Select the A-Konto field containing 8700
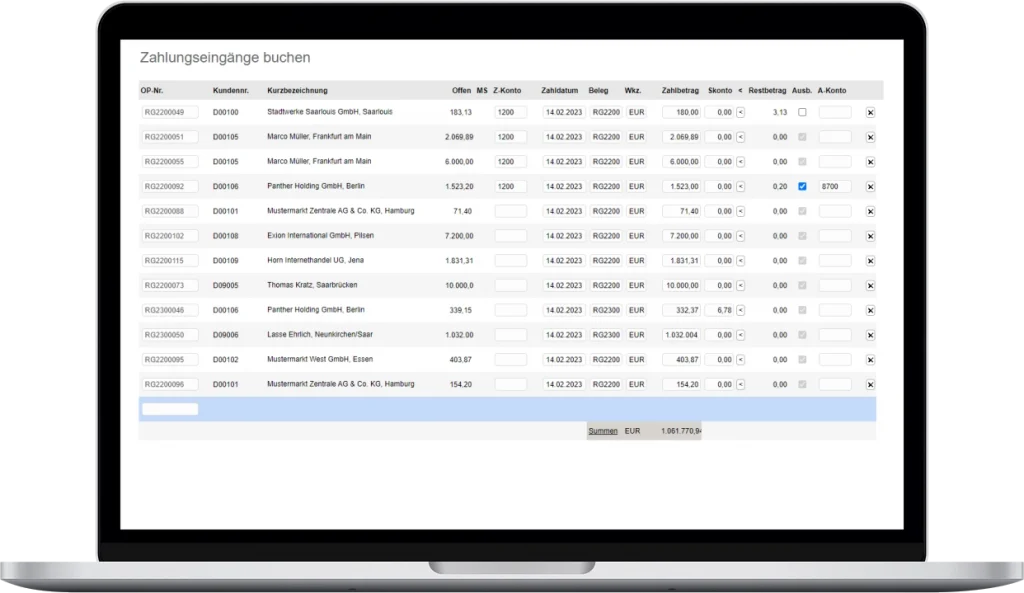The height and width of the screenshot is (593, 1024). click(835, 186)
